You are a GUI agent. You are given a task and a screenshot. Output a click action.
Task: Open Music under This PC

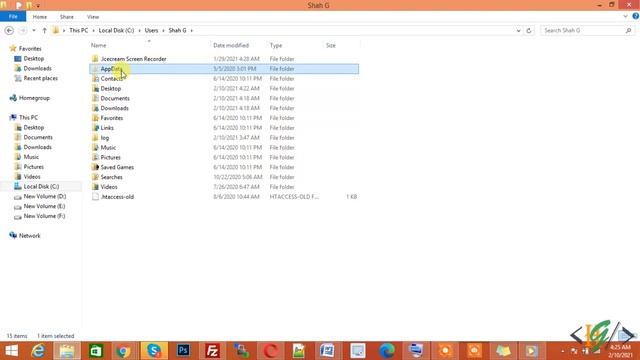coord(31,157)
